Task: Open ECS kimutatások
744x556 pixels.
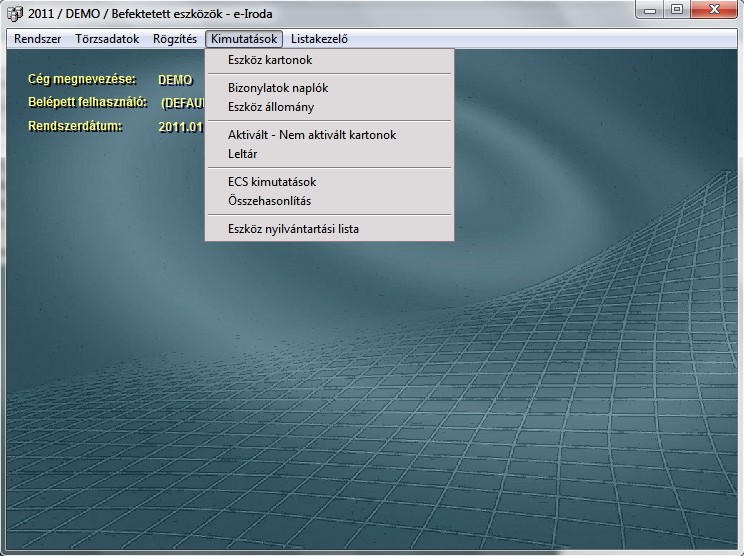Action: click(272, 182)
